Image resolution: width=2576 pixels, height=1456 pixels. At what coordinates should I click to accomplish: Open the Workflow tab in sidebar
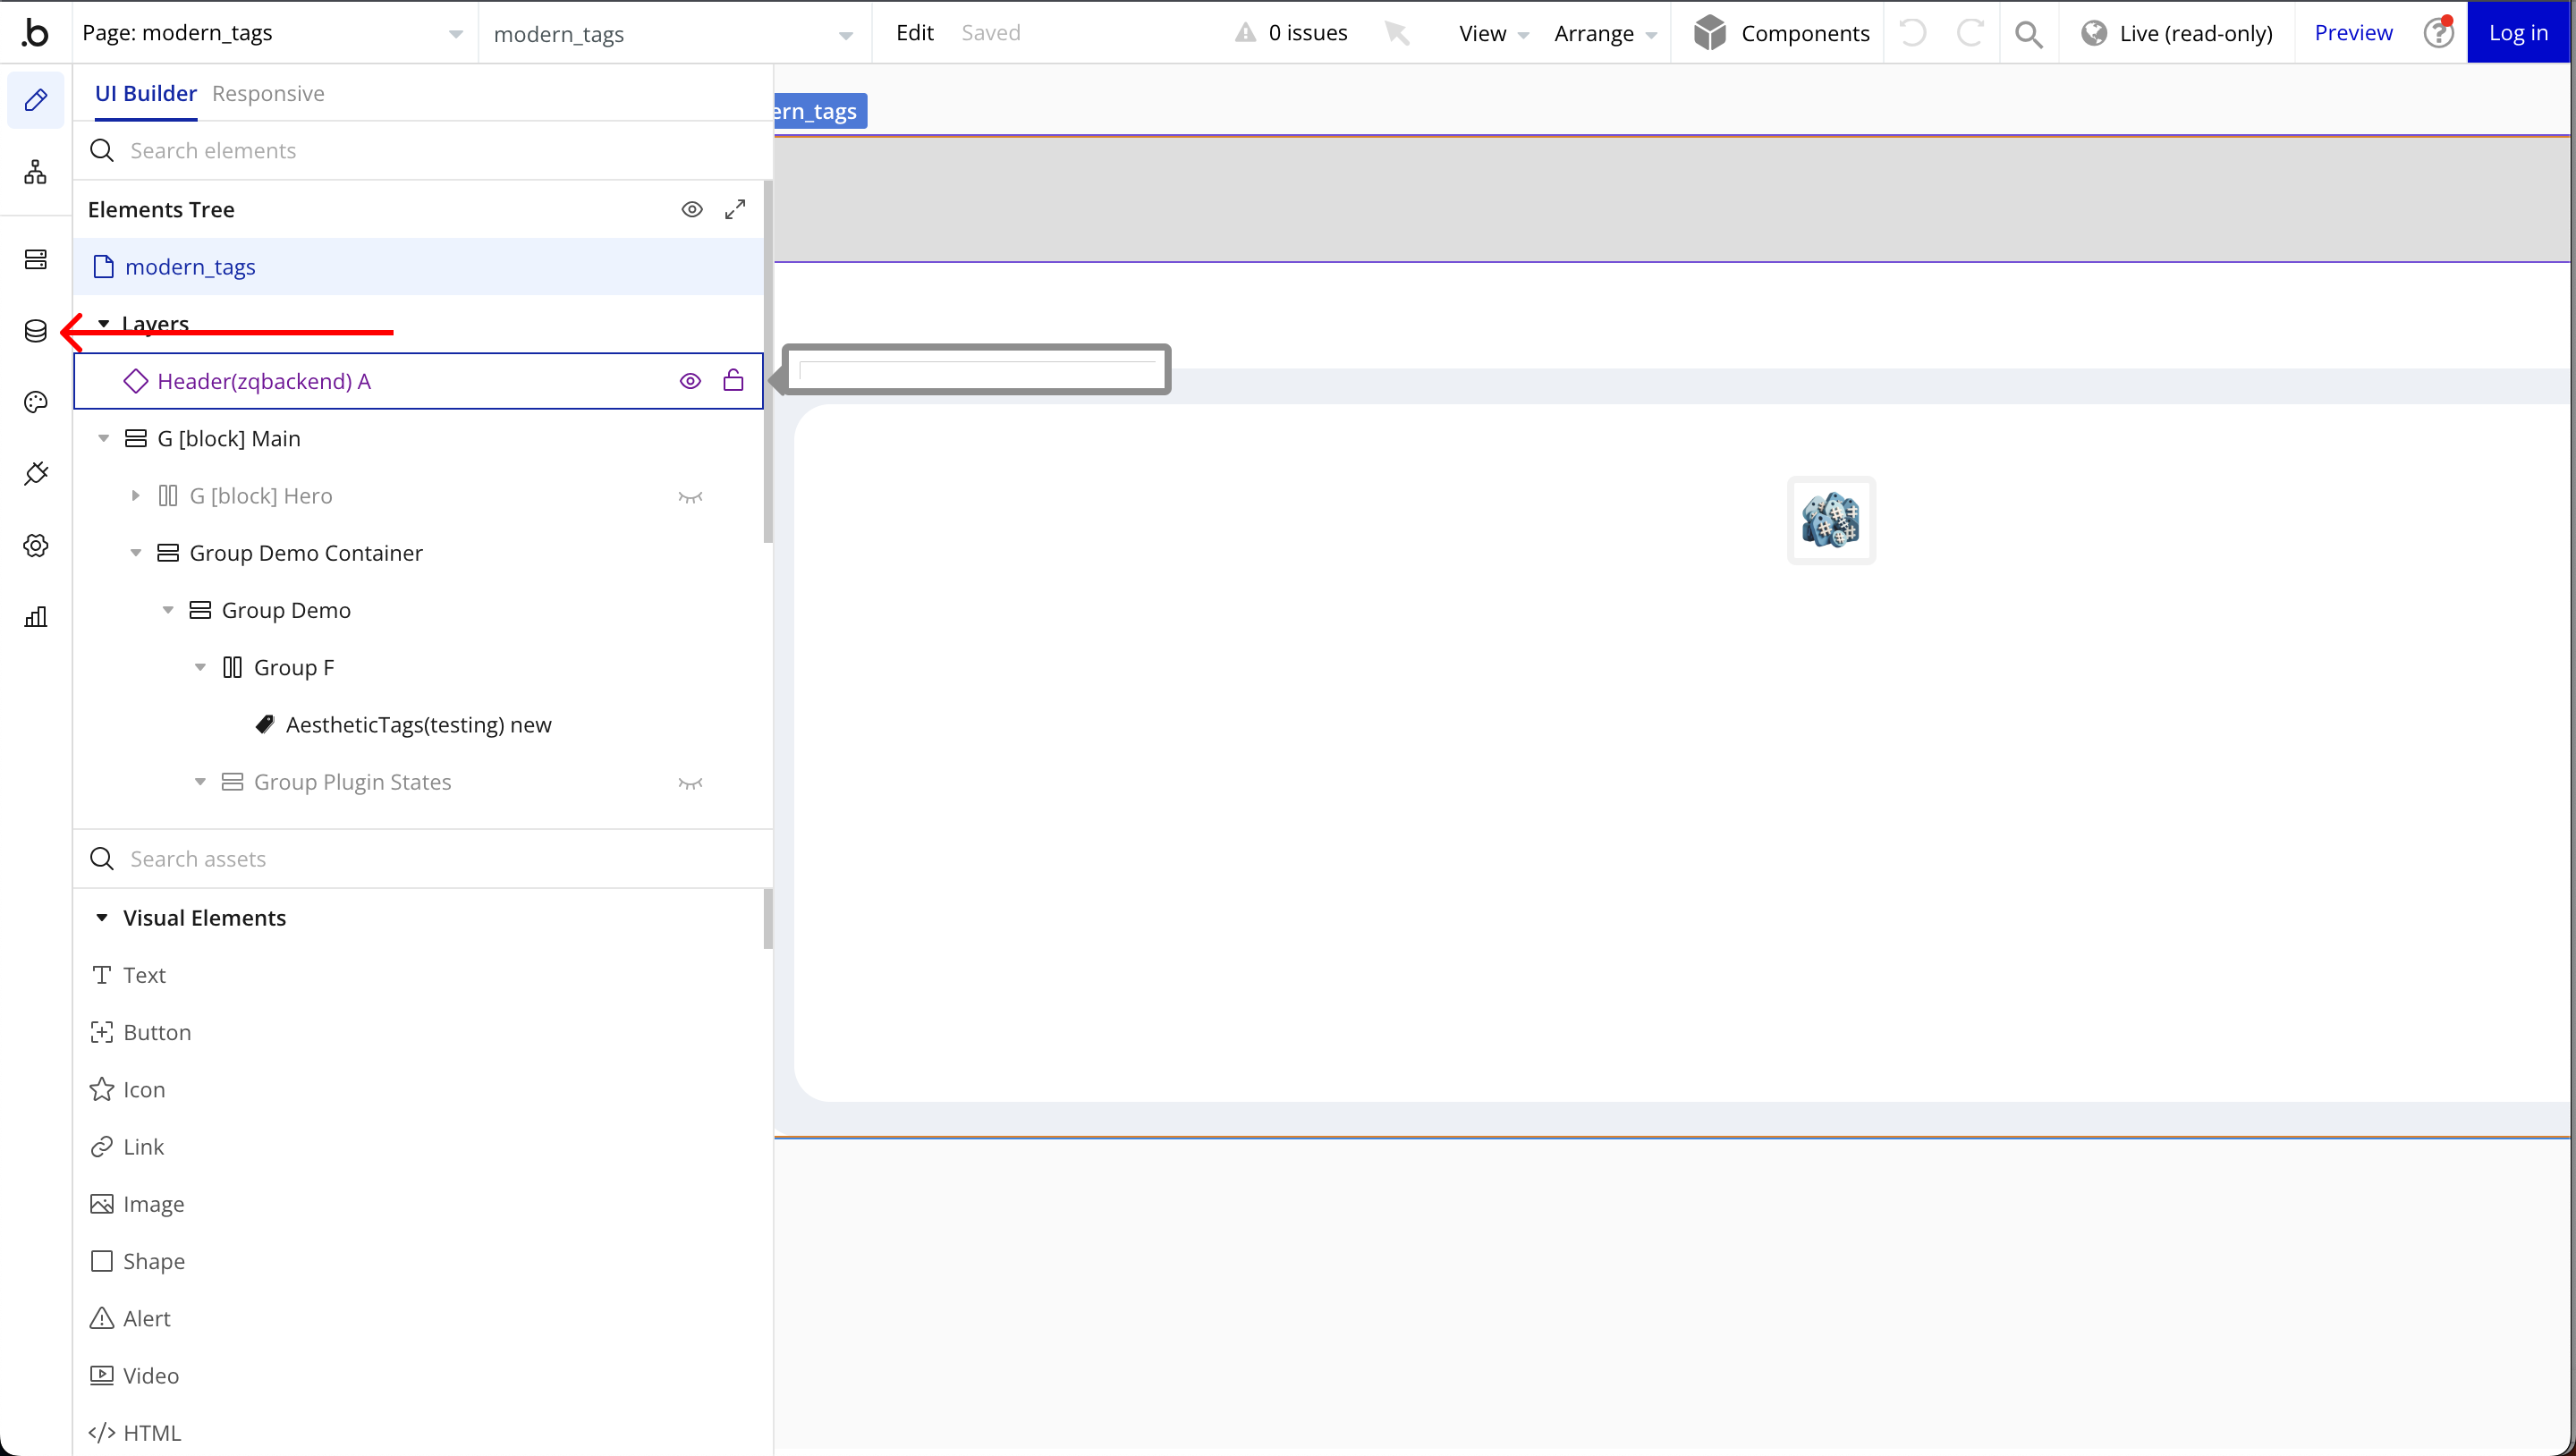pyautogui.click(x=35, y=173)
